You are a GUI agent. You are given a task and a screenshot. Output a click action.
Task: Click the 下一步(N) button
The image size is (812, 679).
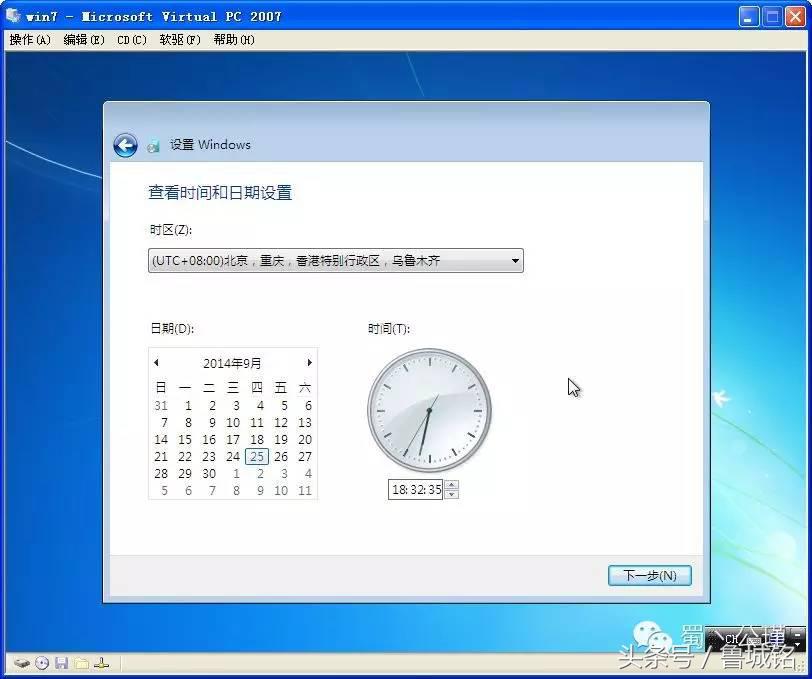[649, 575]
